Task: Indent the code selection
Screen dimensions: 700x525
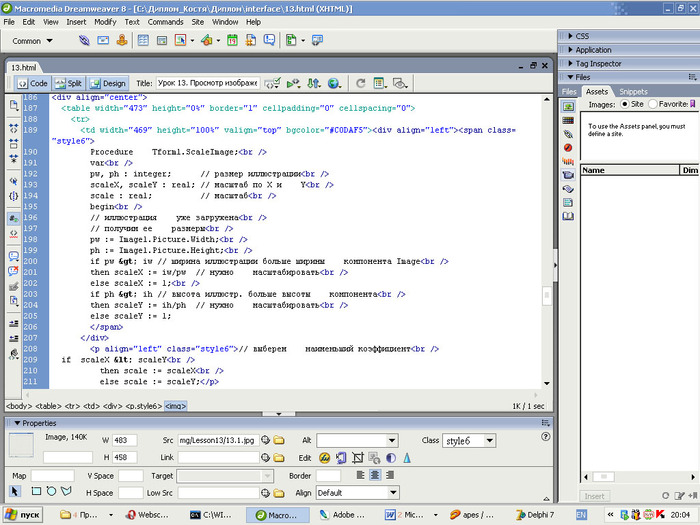Action: coord(14,323)
